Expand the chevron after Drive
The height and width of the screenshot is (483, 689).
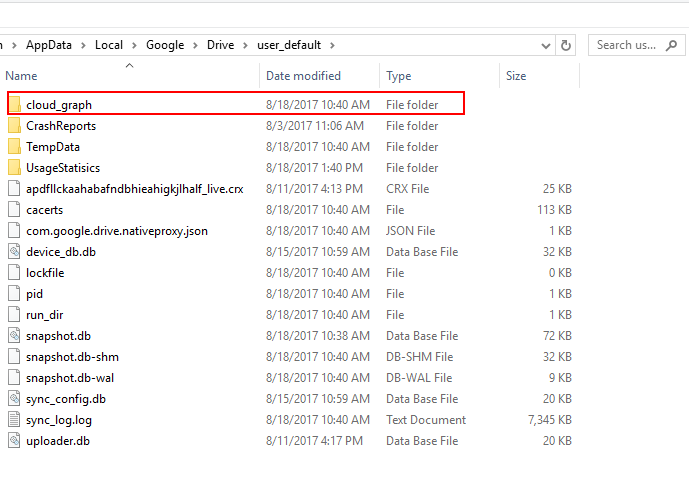coord(245,45)
